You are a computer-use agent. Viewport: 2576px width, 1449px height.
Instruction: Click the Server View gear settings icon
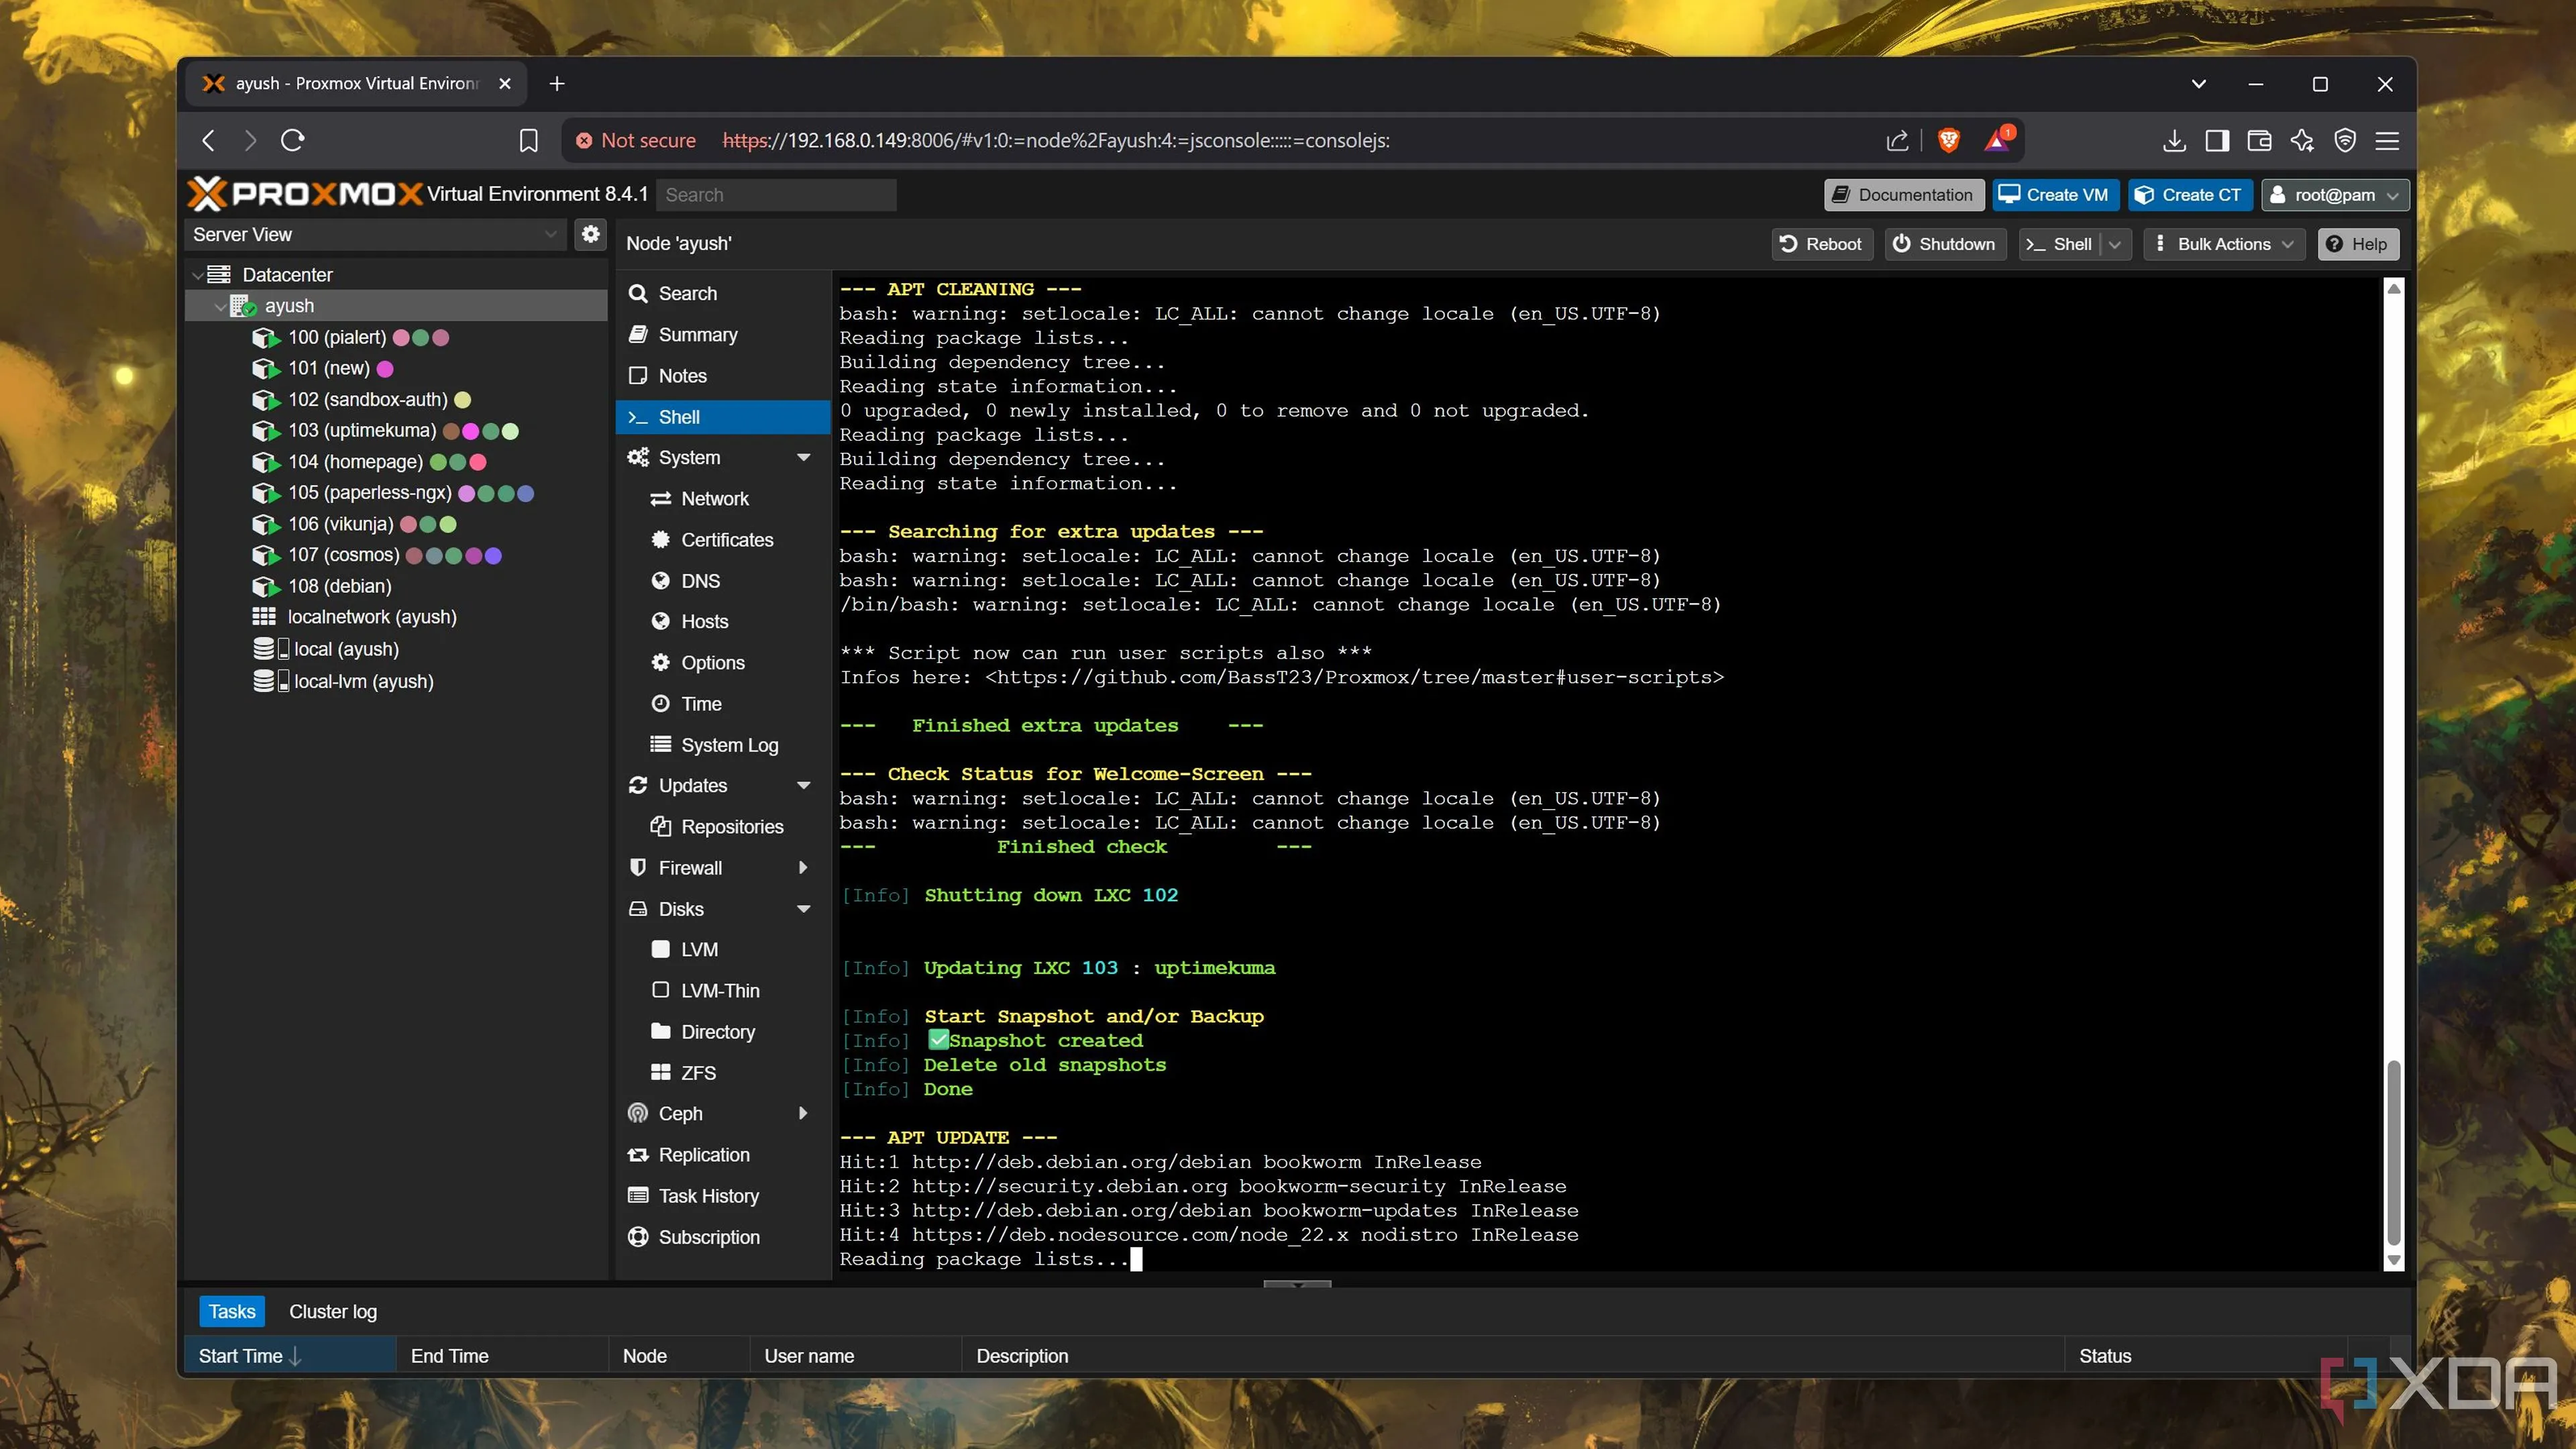(x=591, y=234)
